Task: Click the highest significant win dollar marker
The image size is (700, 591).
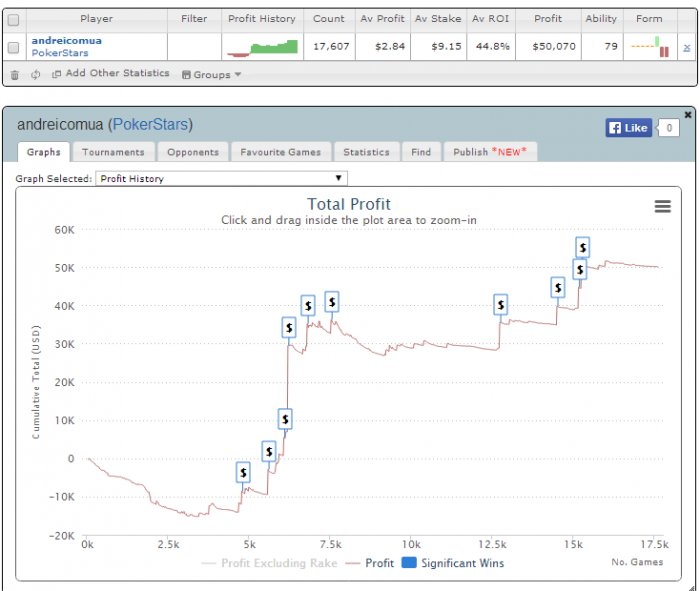Action: (582, 247)
